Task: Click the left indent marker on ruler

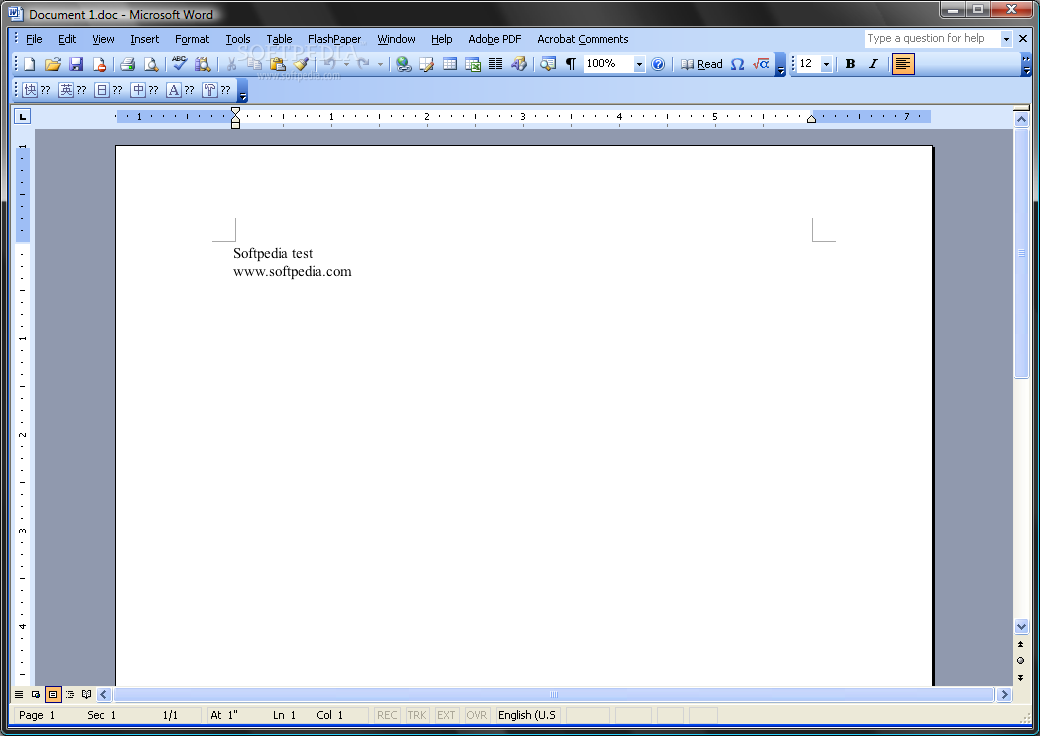Action: coord(235,125)
